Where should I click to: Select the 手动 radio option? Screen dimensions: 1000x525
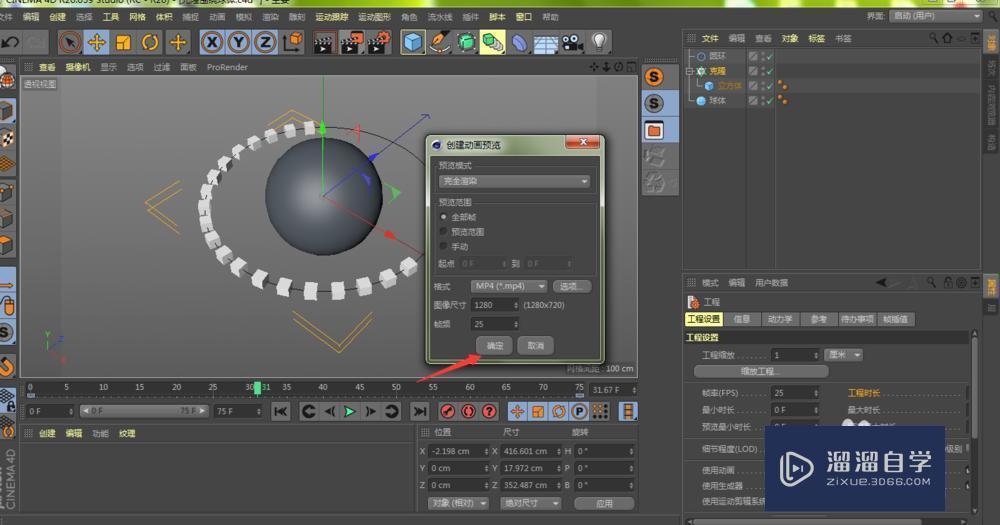[444, 246]
